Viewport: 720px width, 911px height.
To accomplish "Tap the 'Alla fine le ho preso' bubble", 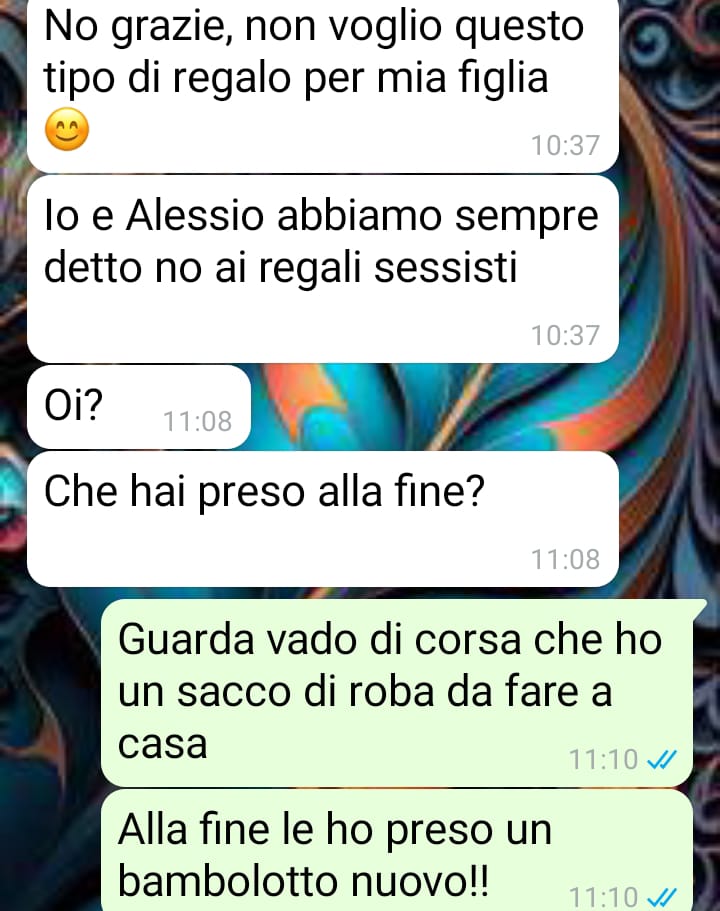I will tap(397, 851).
